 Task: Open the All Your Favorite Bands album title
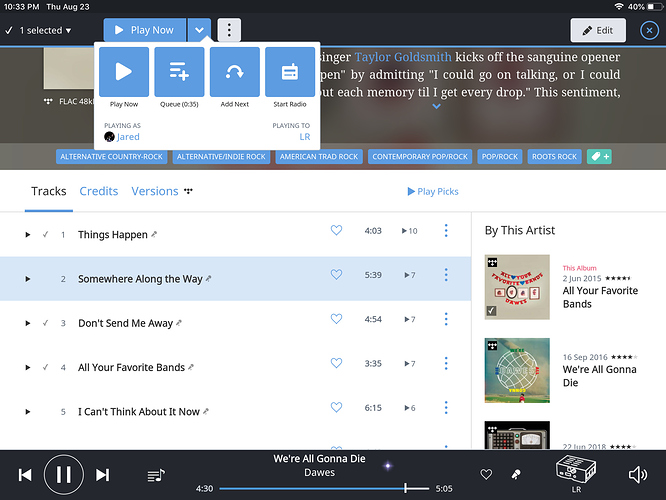600,297
